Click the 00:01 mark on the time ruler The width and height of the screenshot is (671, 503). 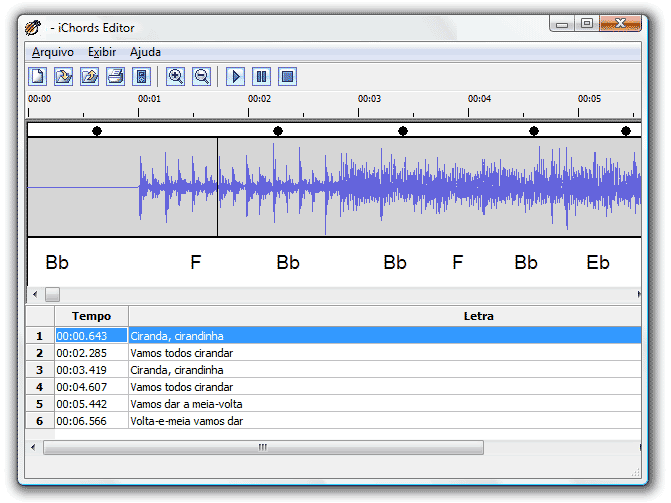pos(149,99)
